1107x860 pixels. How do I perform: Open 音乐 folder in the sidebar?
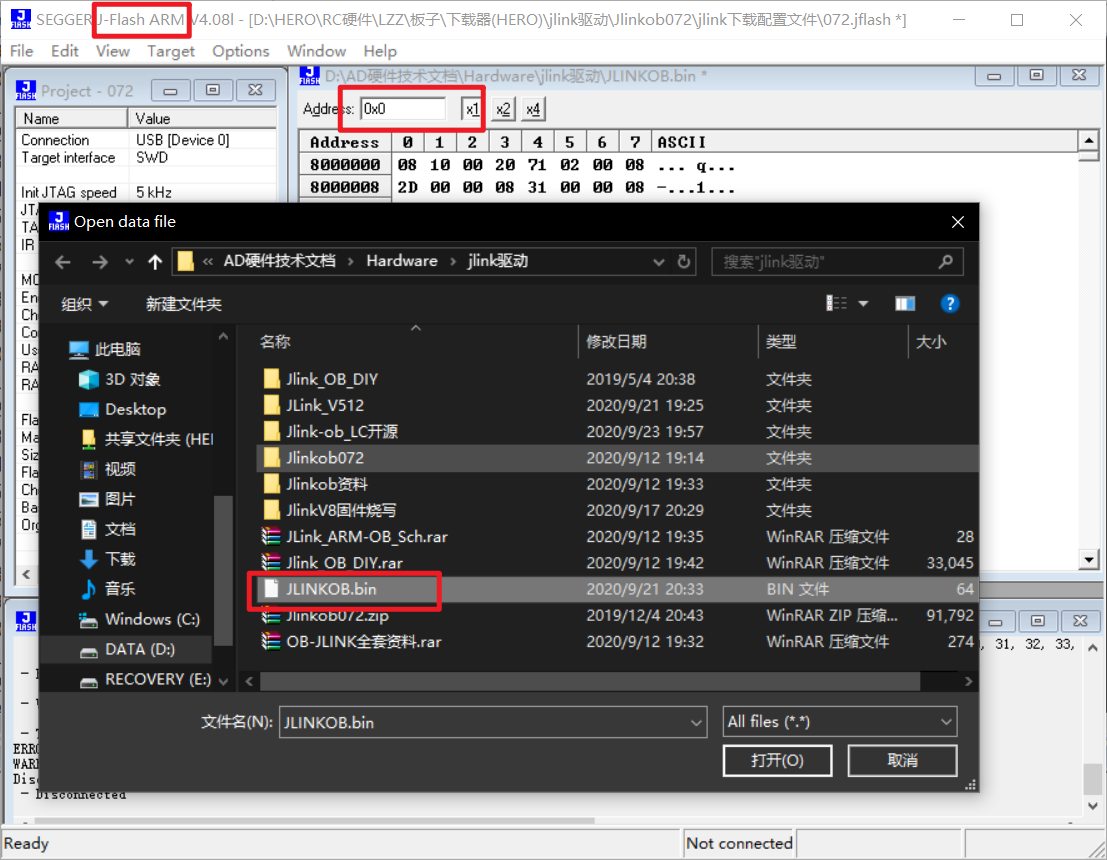[x=107, y=589]
